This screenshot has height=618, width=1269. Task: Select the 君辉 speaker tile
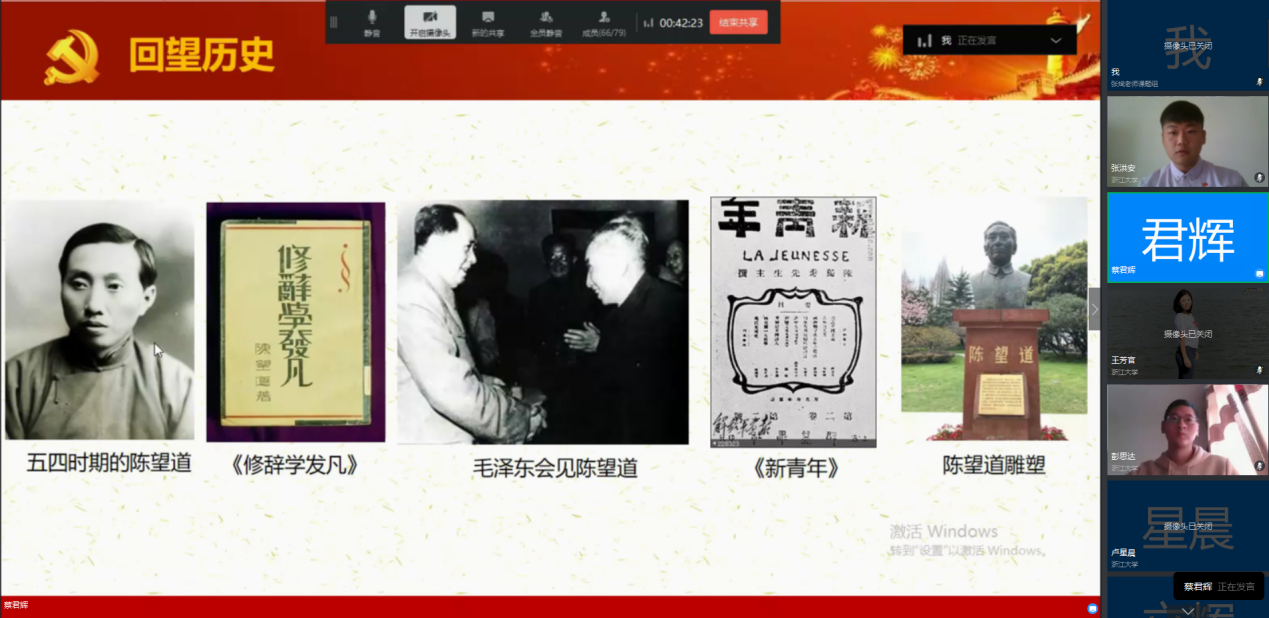tap(1187, 237)
